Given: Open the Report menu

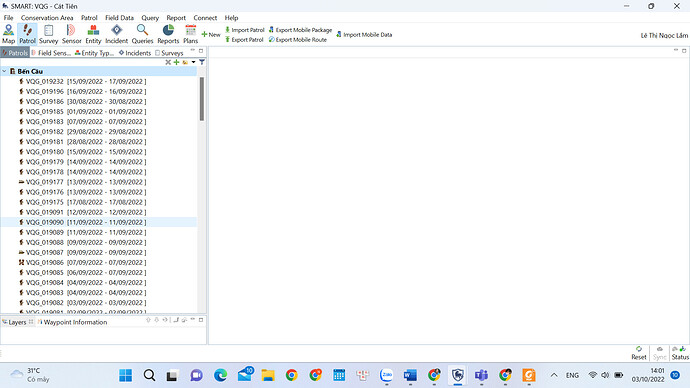Looking at the screenshot, I should click(176, 18).
